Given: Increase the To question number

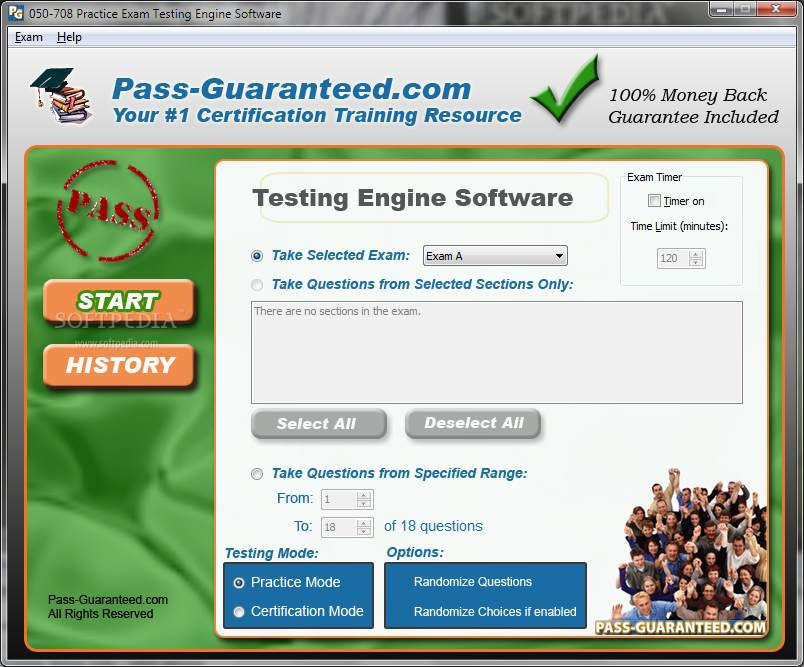Looking at the screenshot, I should click(x=364, y=523).
